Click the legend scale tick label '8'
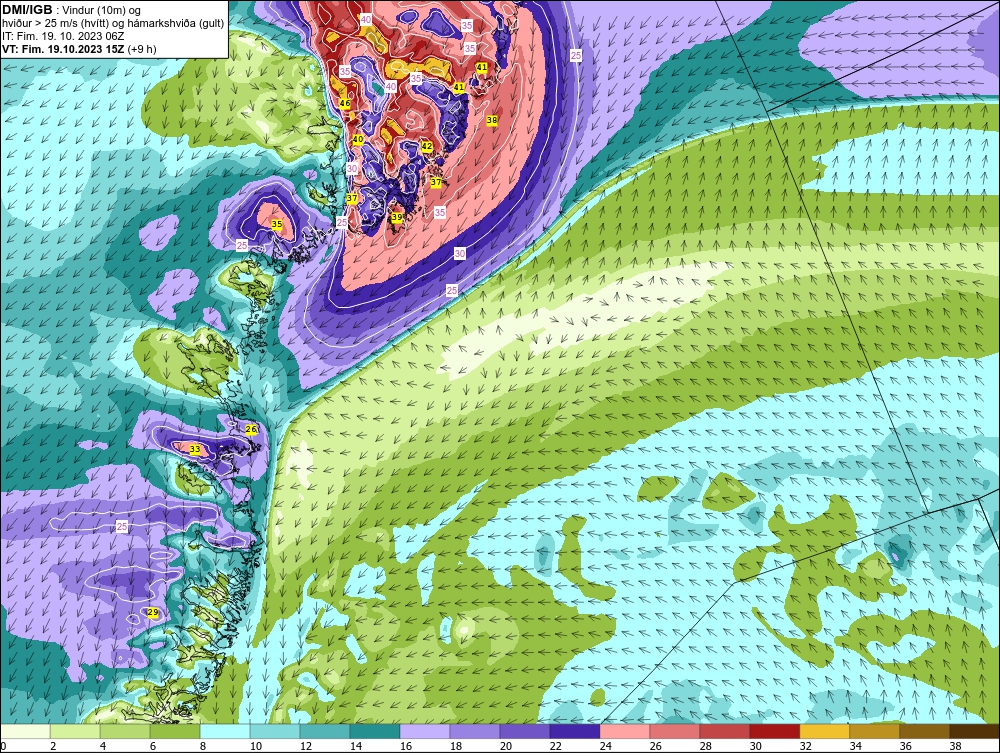 [x=203, y=747]
